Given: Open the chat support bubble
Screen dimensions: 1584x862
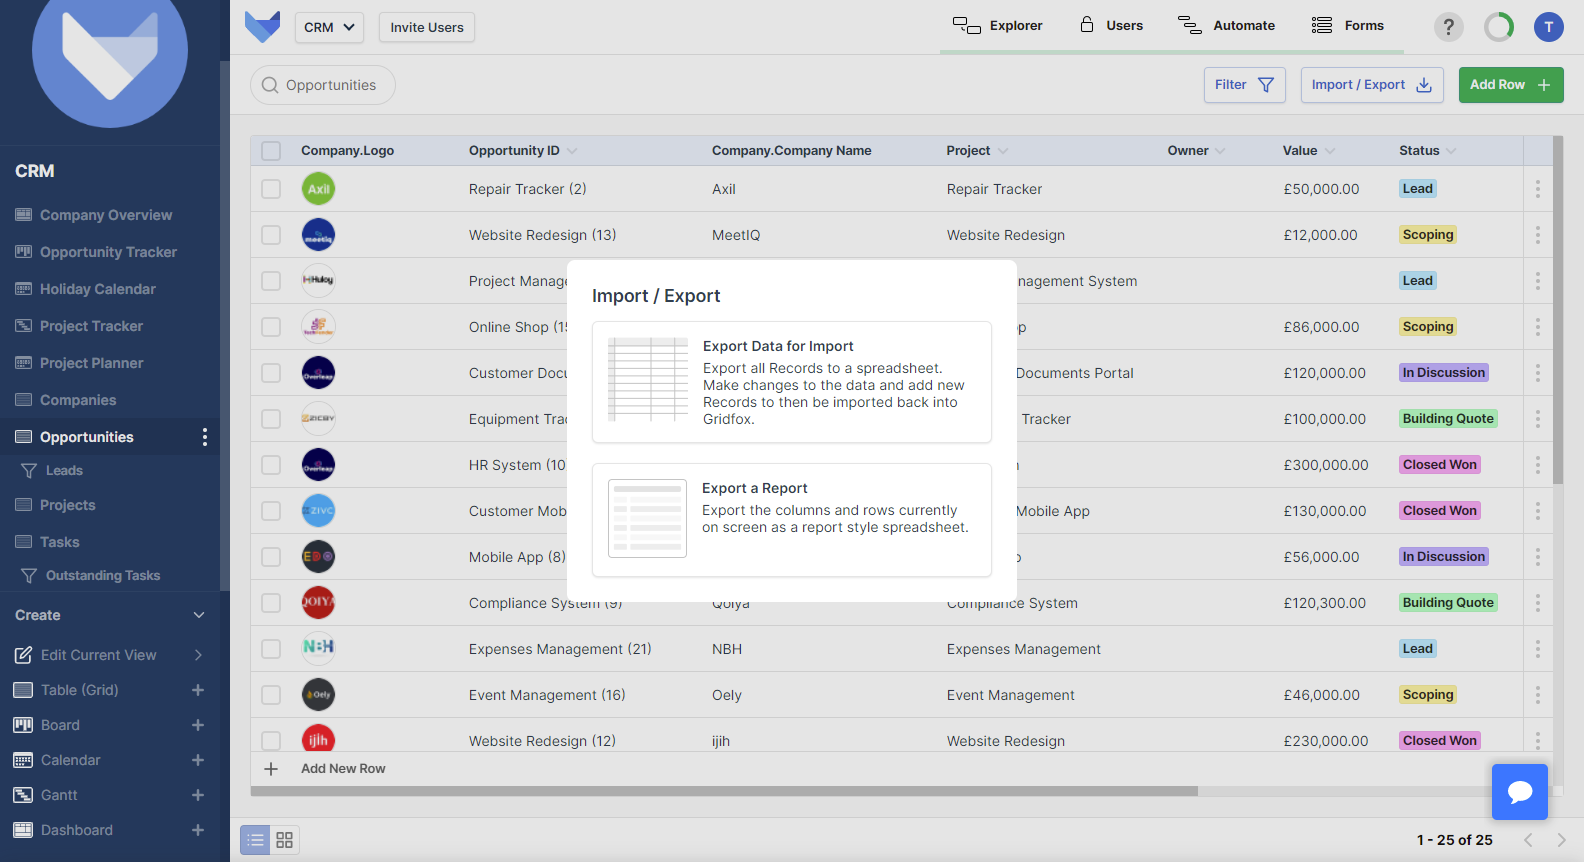Looking at the screenshot, I should coord(1520,792).
